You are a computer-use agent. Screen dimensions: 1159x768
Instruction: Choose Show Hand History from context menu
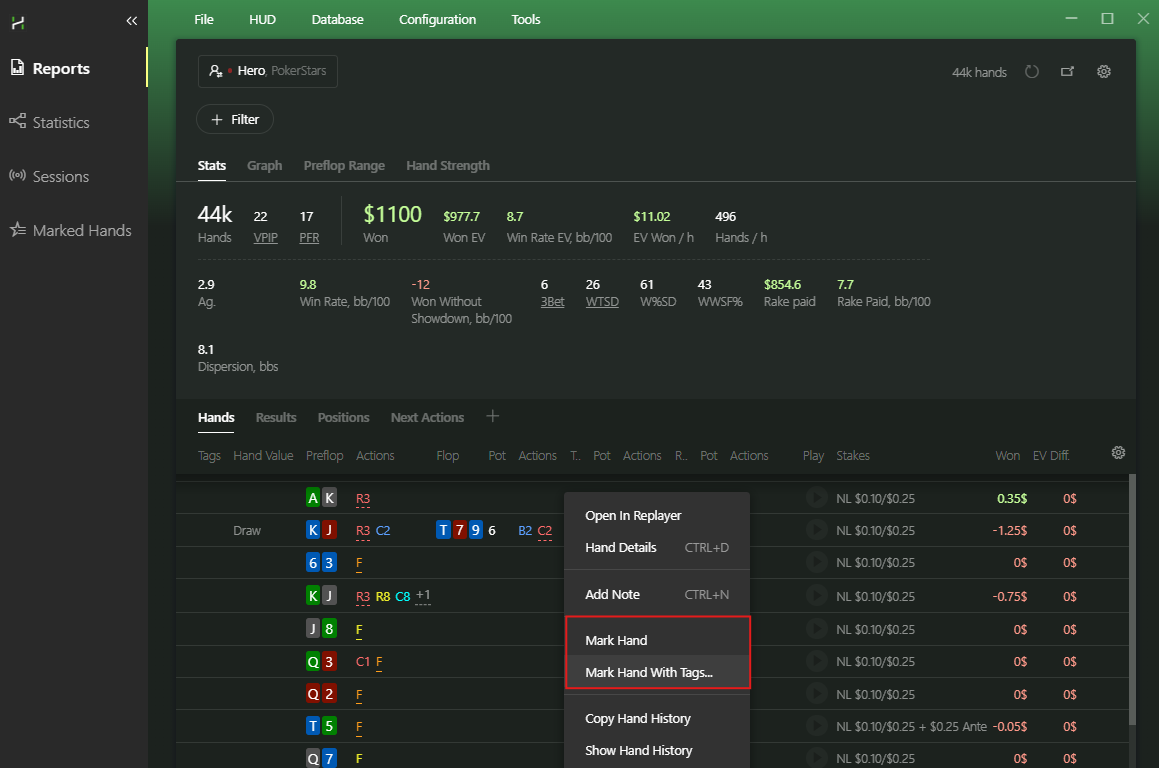click(x=657, y=750)
